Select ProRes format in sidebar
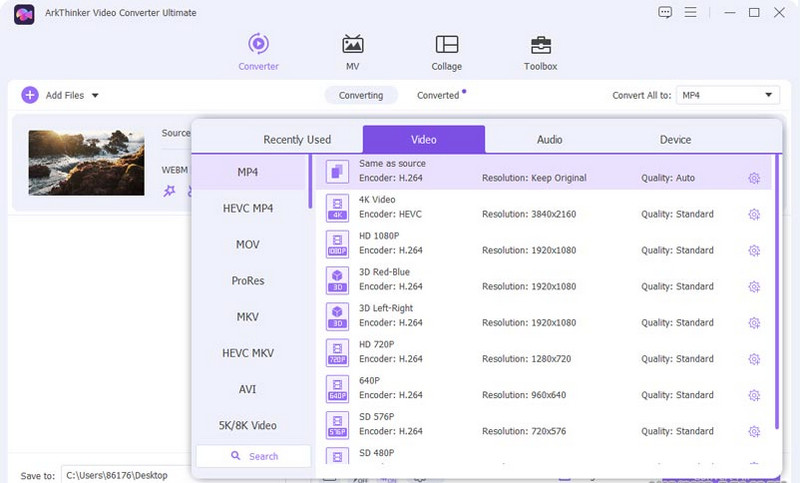This screenshot has height=483, width=800. click(248, 281)
